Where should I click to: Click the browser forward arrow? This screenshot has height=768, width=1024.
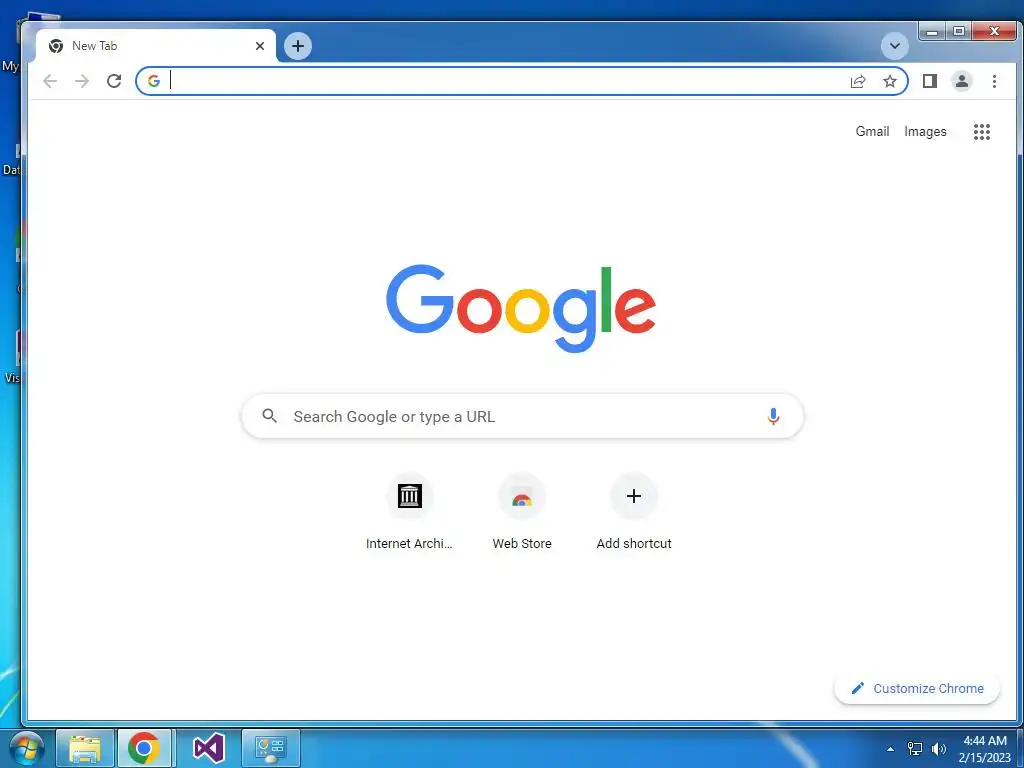[x=82, y=81]
